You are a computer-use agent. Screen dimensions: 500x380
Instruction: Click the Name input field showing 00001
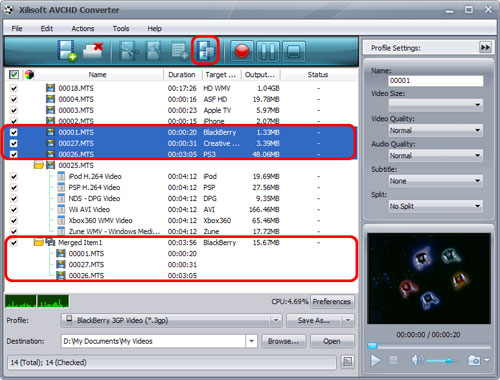[x=436, y=80]
